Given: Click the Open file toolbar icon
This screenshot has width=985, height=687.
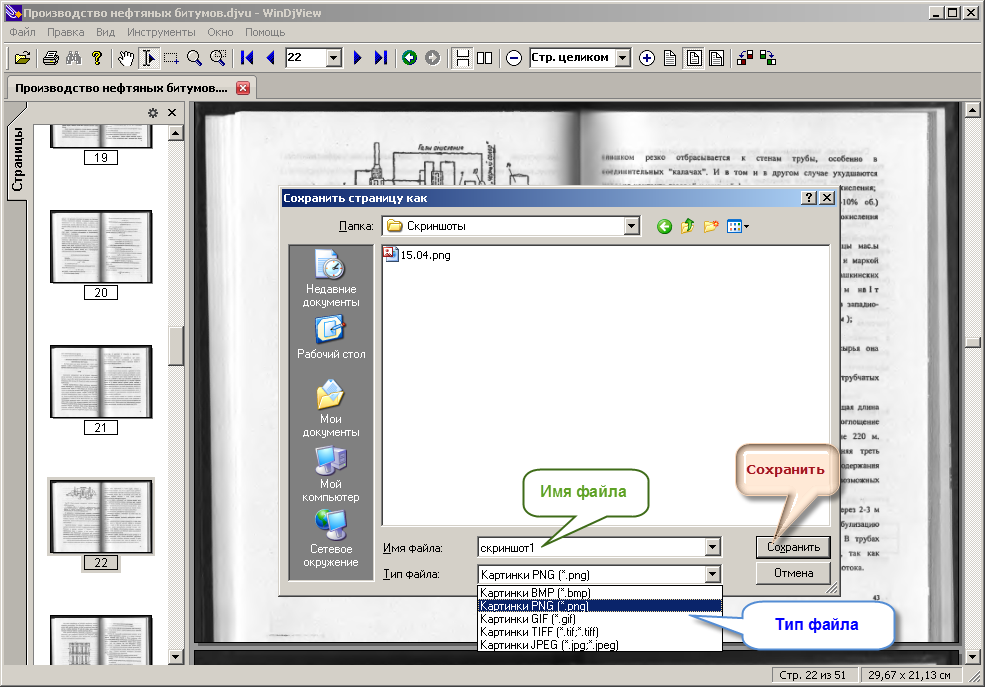Looking at the screenshot, I should [23, 58].
